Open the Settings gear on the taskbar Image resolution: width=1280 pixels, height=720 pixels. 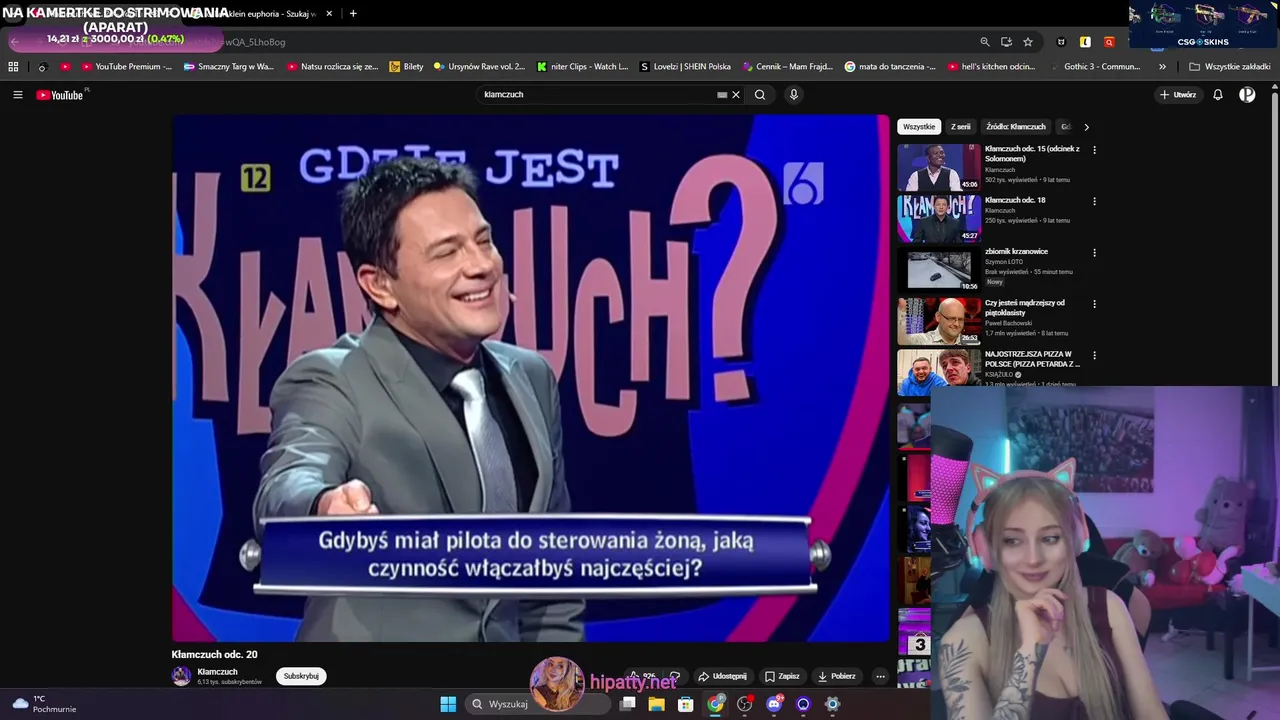[x=832, y=704]
